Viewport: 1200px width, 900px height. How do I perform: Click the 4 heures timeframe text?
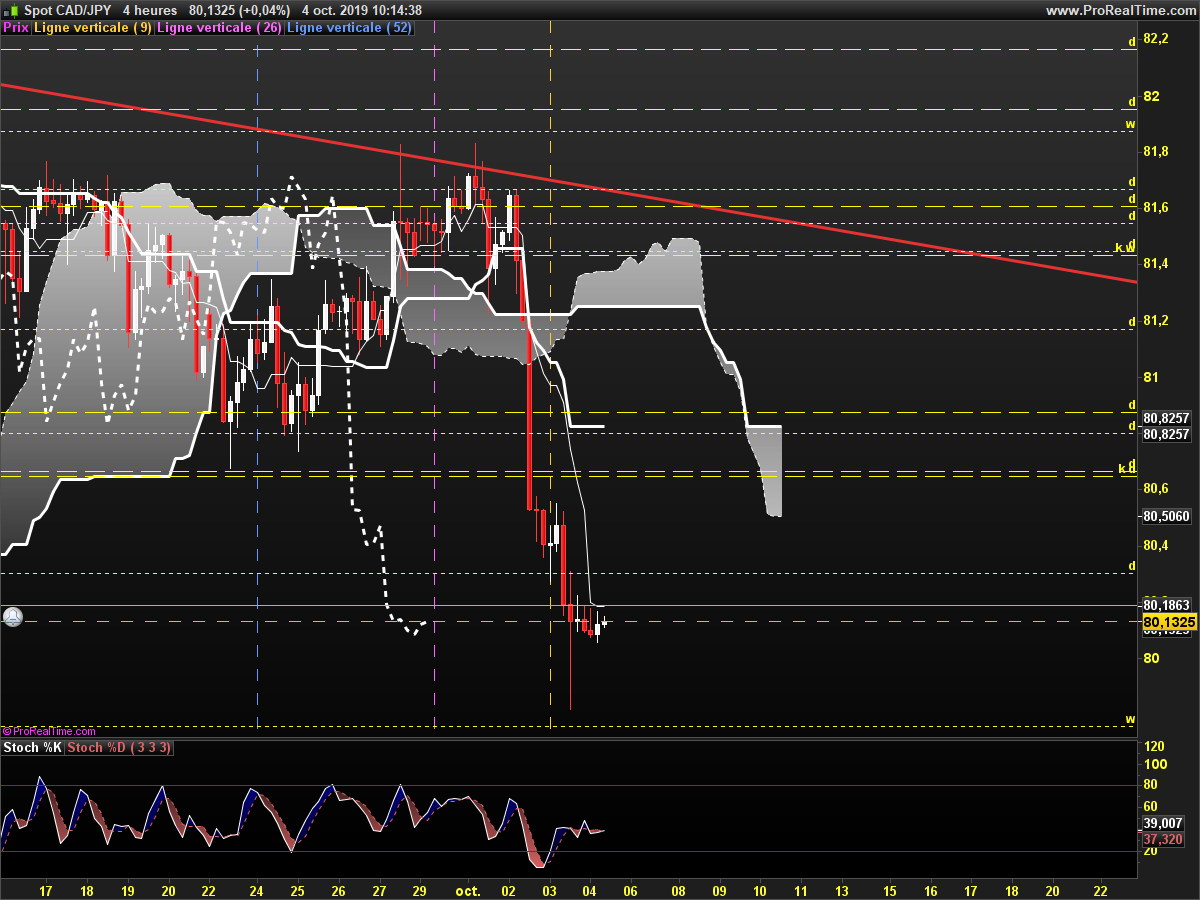pos(150,10)
